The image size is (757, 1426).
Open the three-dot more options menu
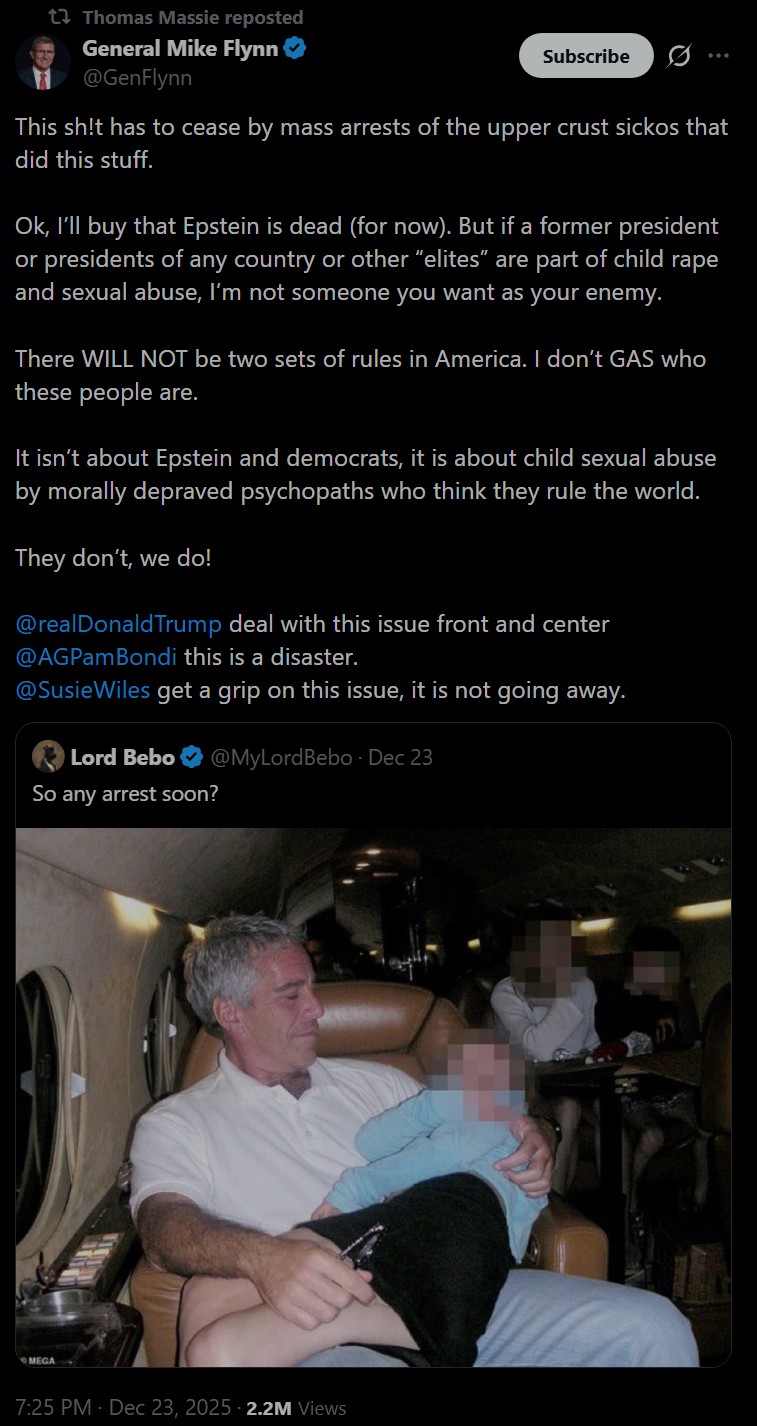(x=718, y=56)
